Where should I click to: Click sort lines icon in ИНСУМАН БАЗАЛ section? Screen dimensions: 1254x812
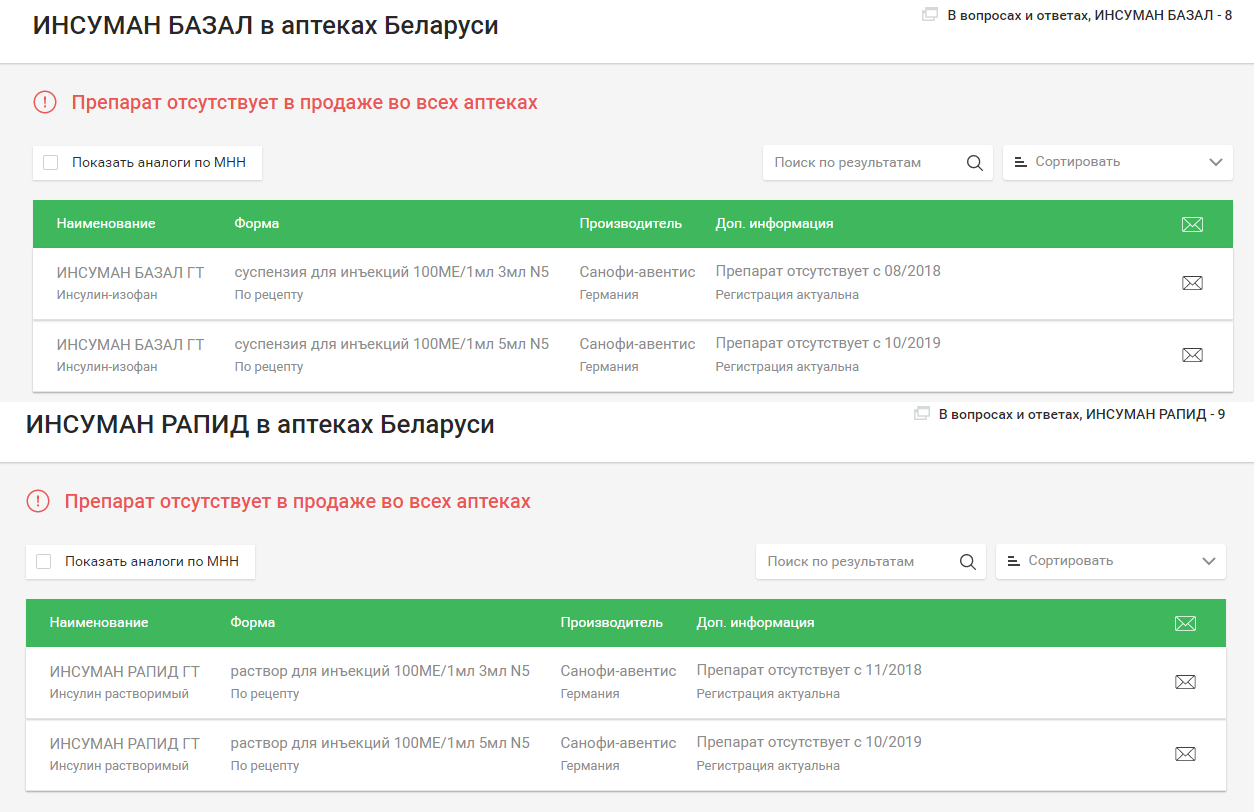coord(1021,162)
